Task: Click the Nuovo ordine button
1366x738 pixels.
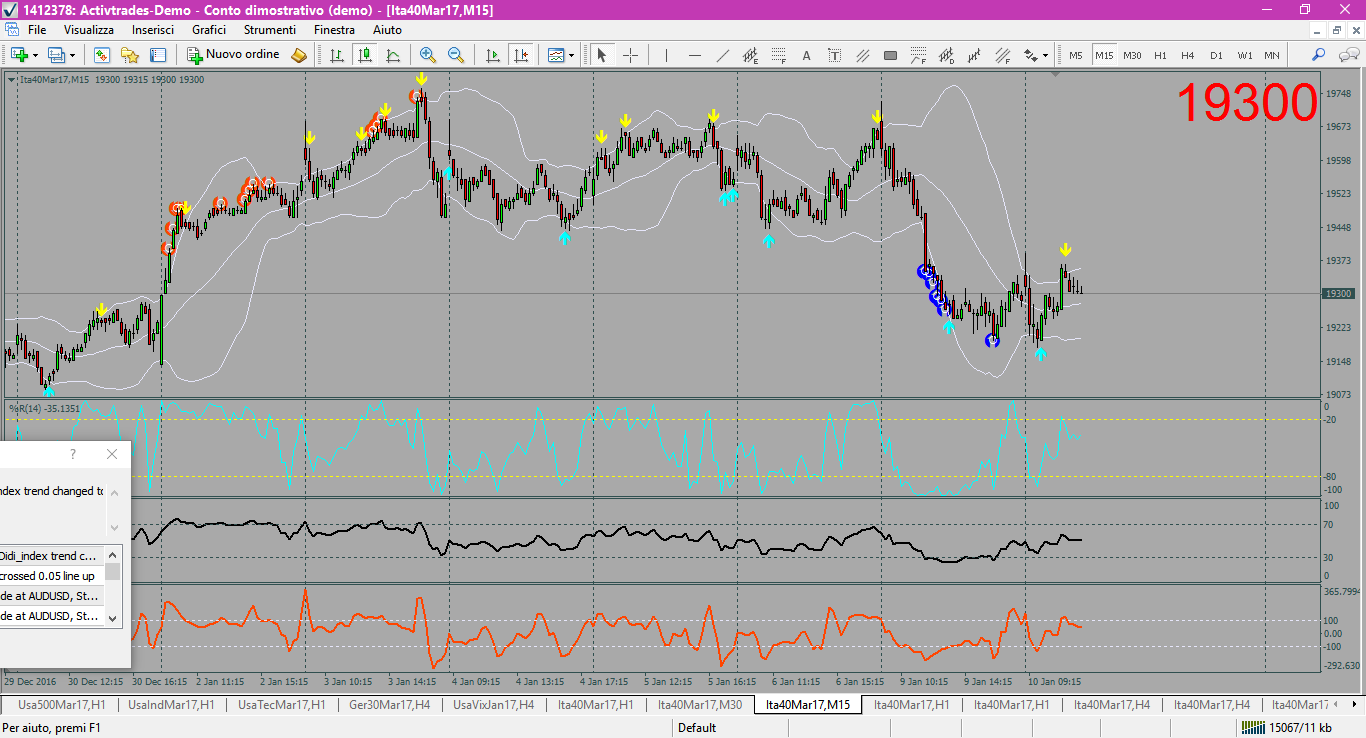Action: (x=233, y=55)
